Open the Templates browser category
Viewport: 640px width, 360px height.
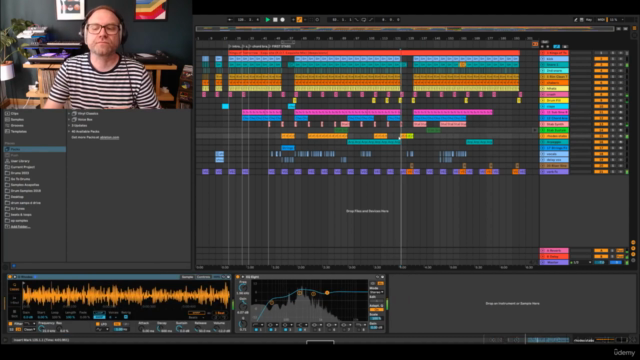click(19, 131)
